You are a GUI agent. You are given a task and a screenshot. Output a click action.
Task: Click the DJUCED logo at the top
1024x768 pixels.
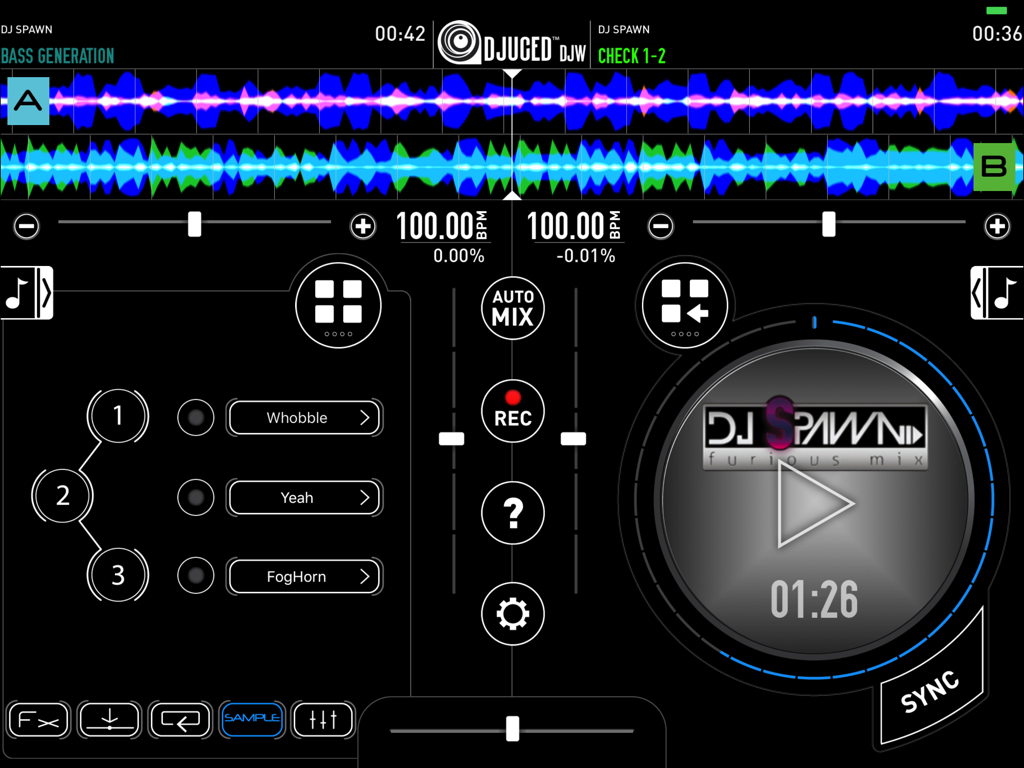512,42
